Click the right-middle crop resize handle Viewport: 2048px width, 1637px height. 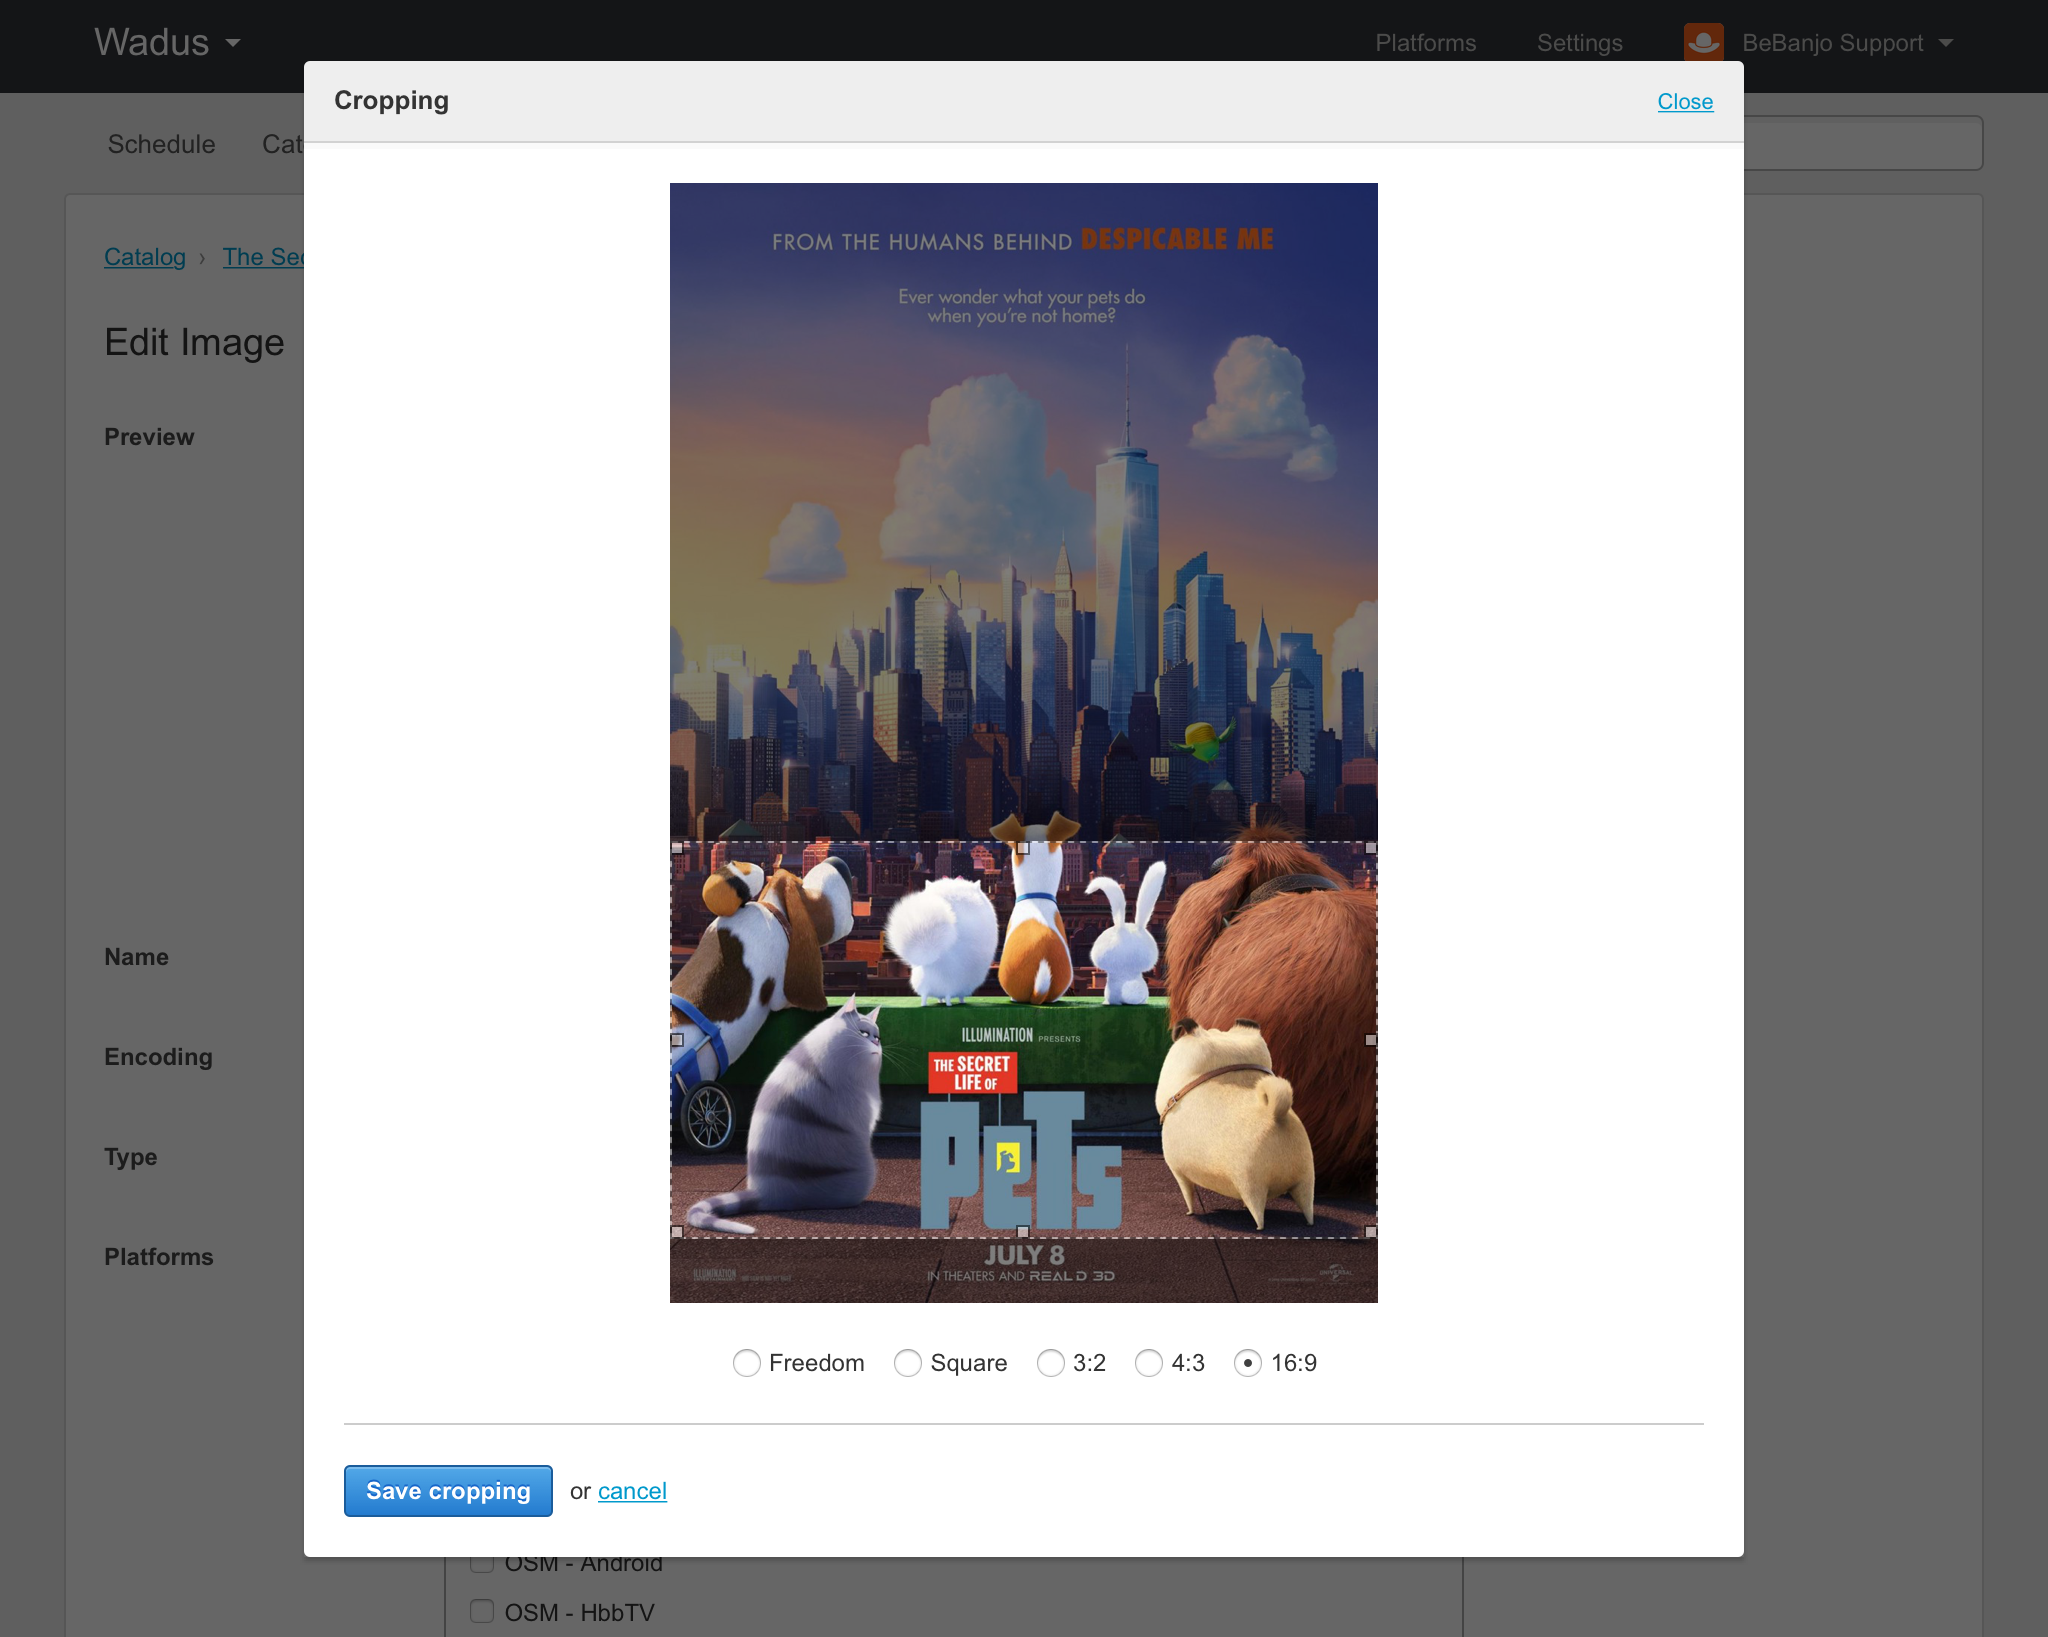coord(1371,1040)
